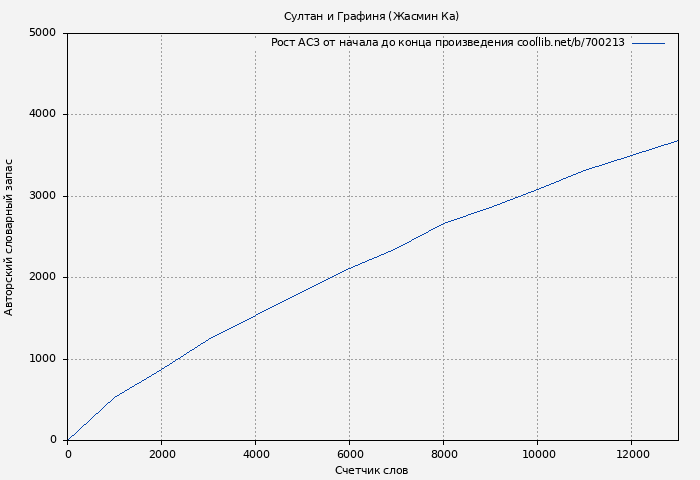Click the coollib.net/b/700213 legend text
This screenshot has width=700, height=480.
click(x=571, y=43)
